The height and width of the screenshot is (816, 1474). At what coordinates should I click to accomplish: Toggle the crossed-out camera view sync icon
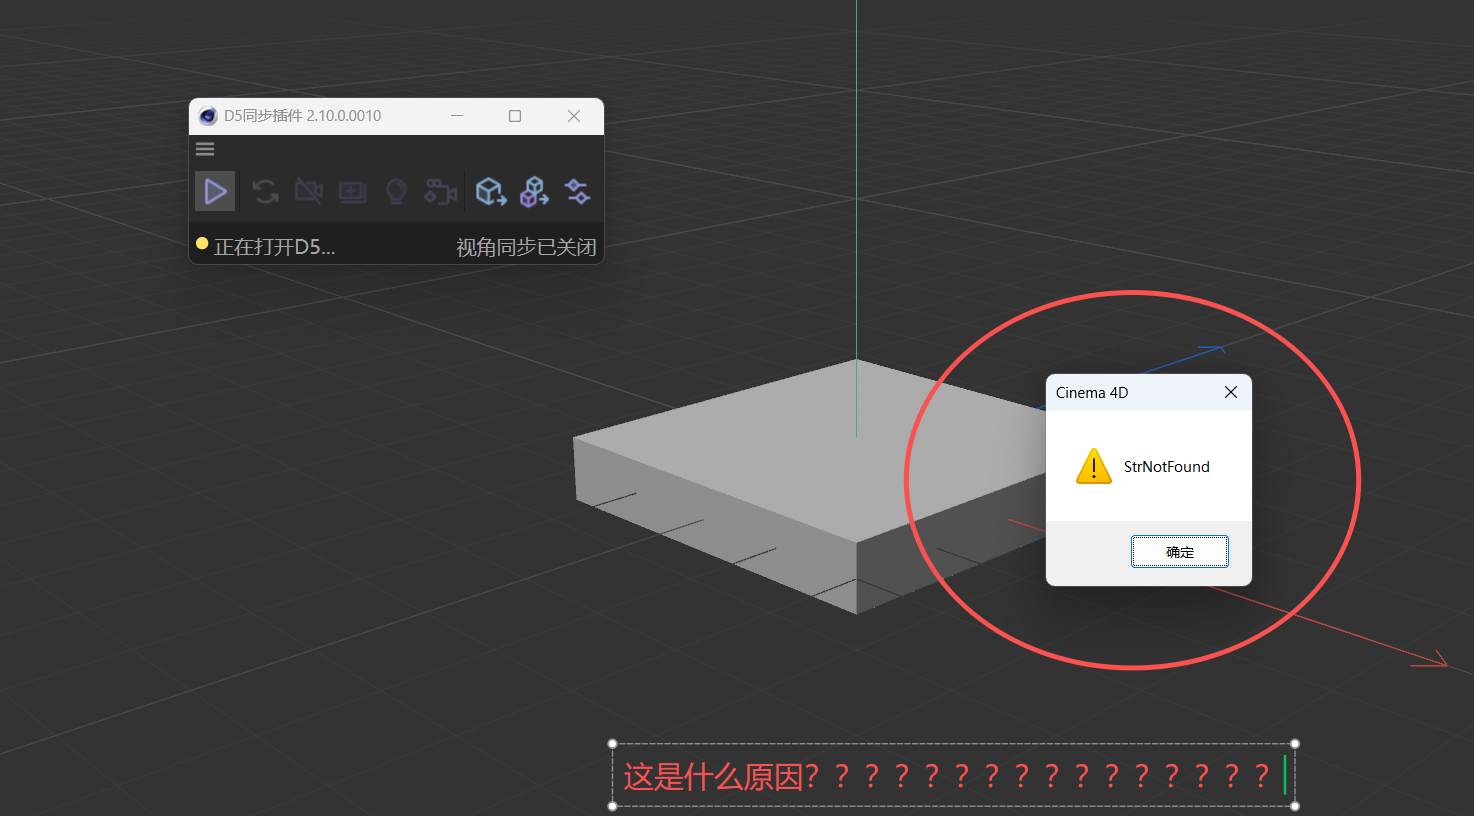point(309,191)
